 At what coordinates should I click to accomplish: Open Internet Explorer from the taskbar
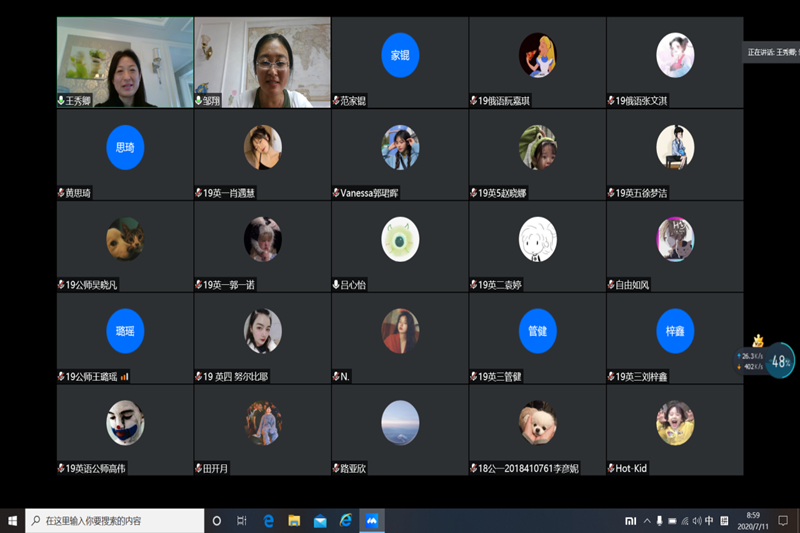click(346, 521)
